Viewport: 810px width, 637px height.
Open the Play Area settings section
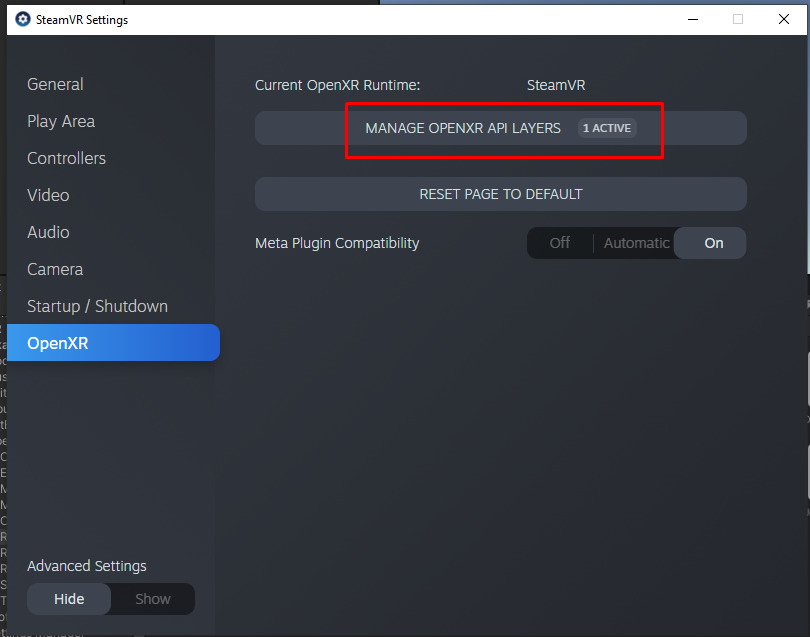(61, 121)
